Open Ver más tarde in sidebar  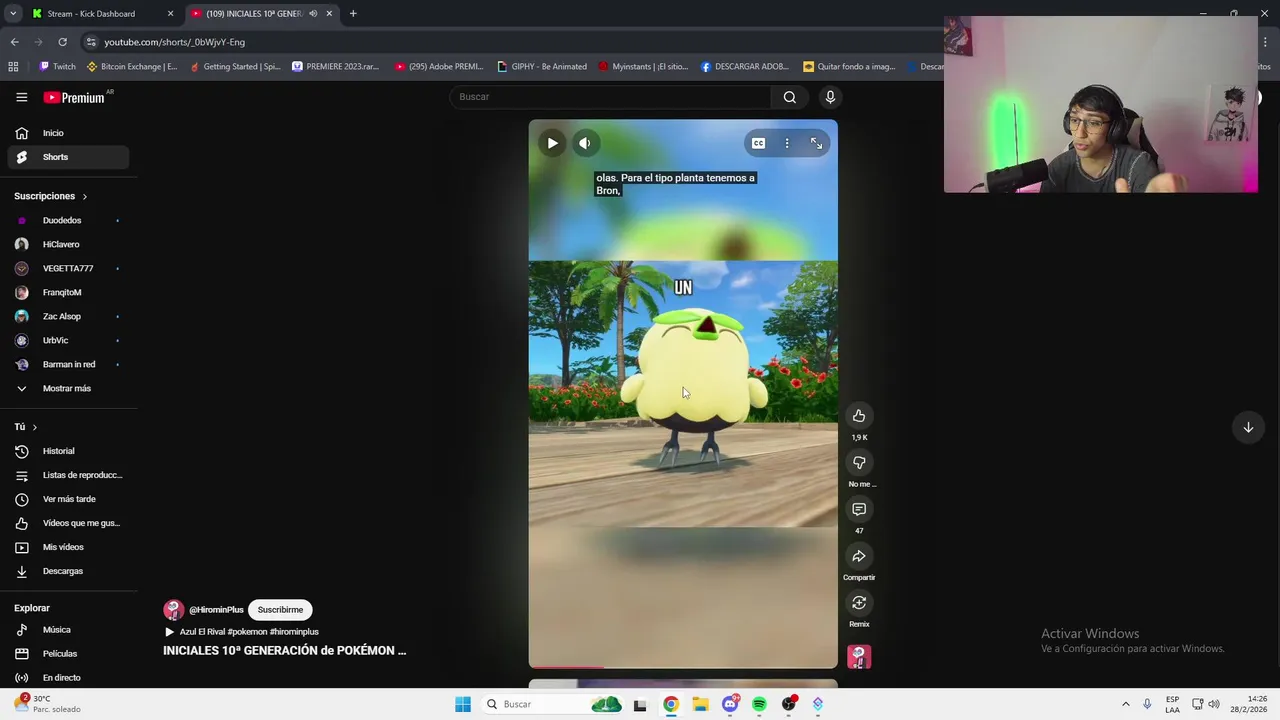(x=68, y=499)
